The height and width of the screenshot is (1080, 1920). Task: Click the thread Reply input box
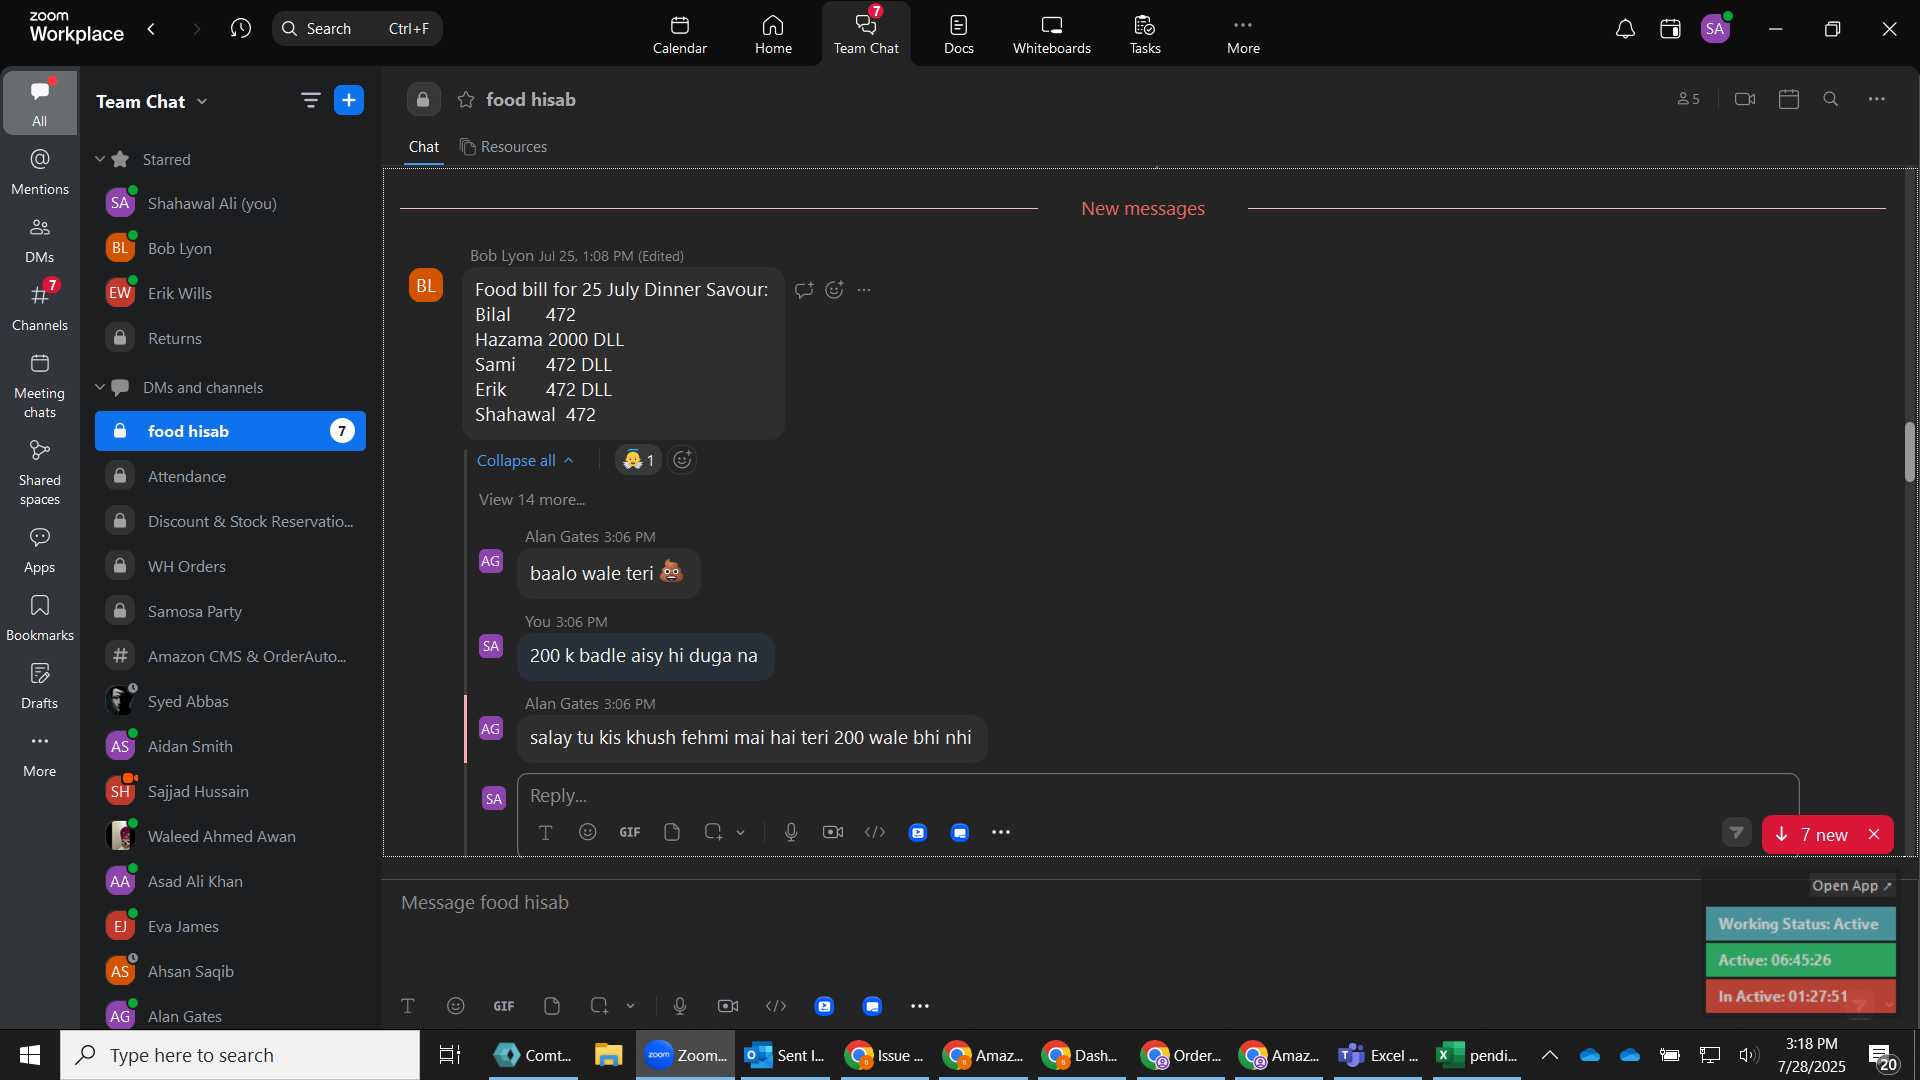click(1157, 796)
